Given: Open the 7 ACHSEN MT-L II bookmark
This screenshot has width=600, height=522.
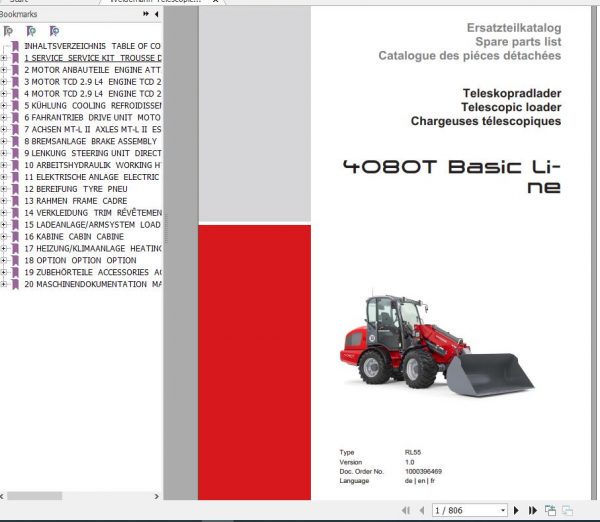Looking at the screenshot, I should point(93,129).
